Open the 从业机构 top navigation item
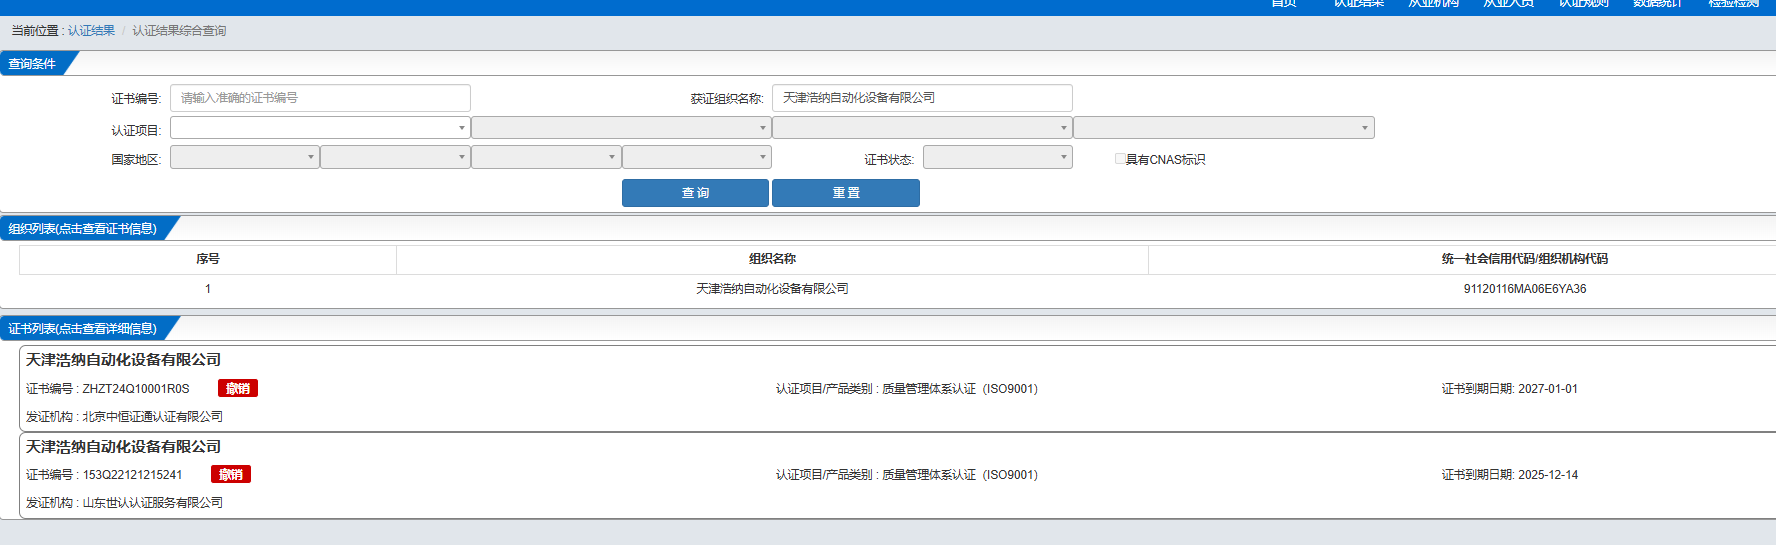 pos(1434,4)
